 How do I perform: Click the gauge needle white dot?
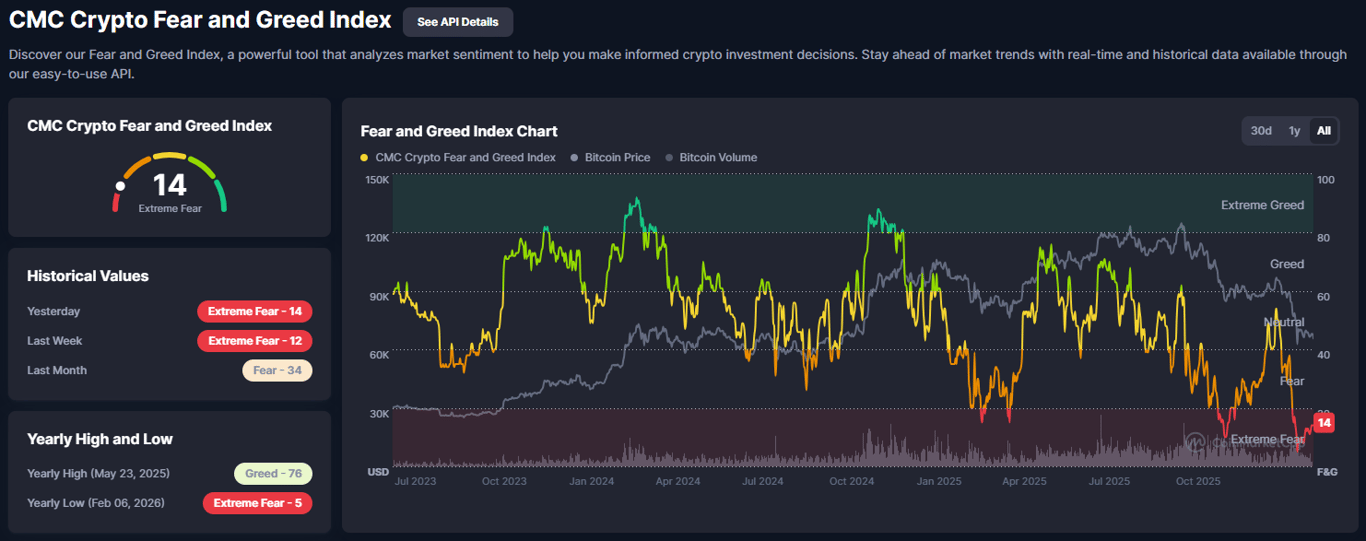coord(120,186)
